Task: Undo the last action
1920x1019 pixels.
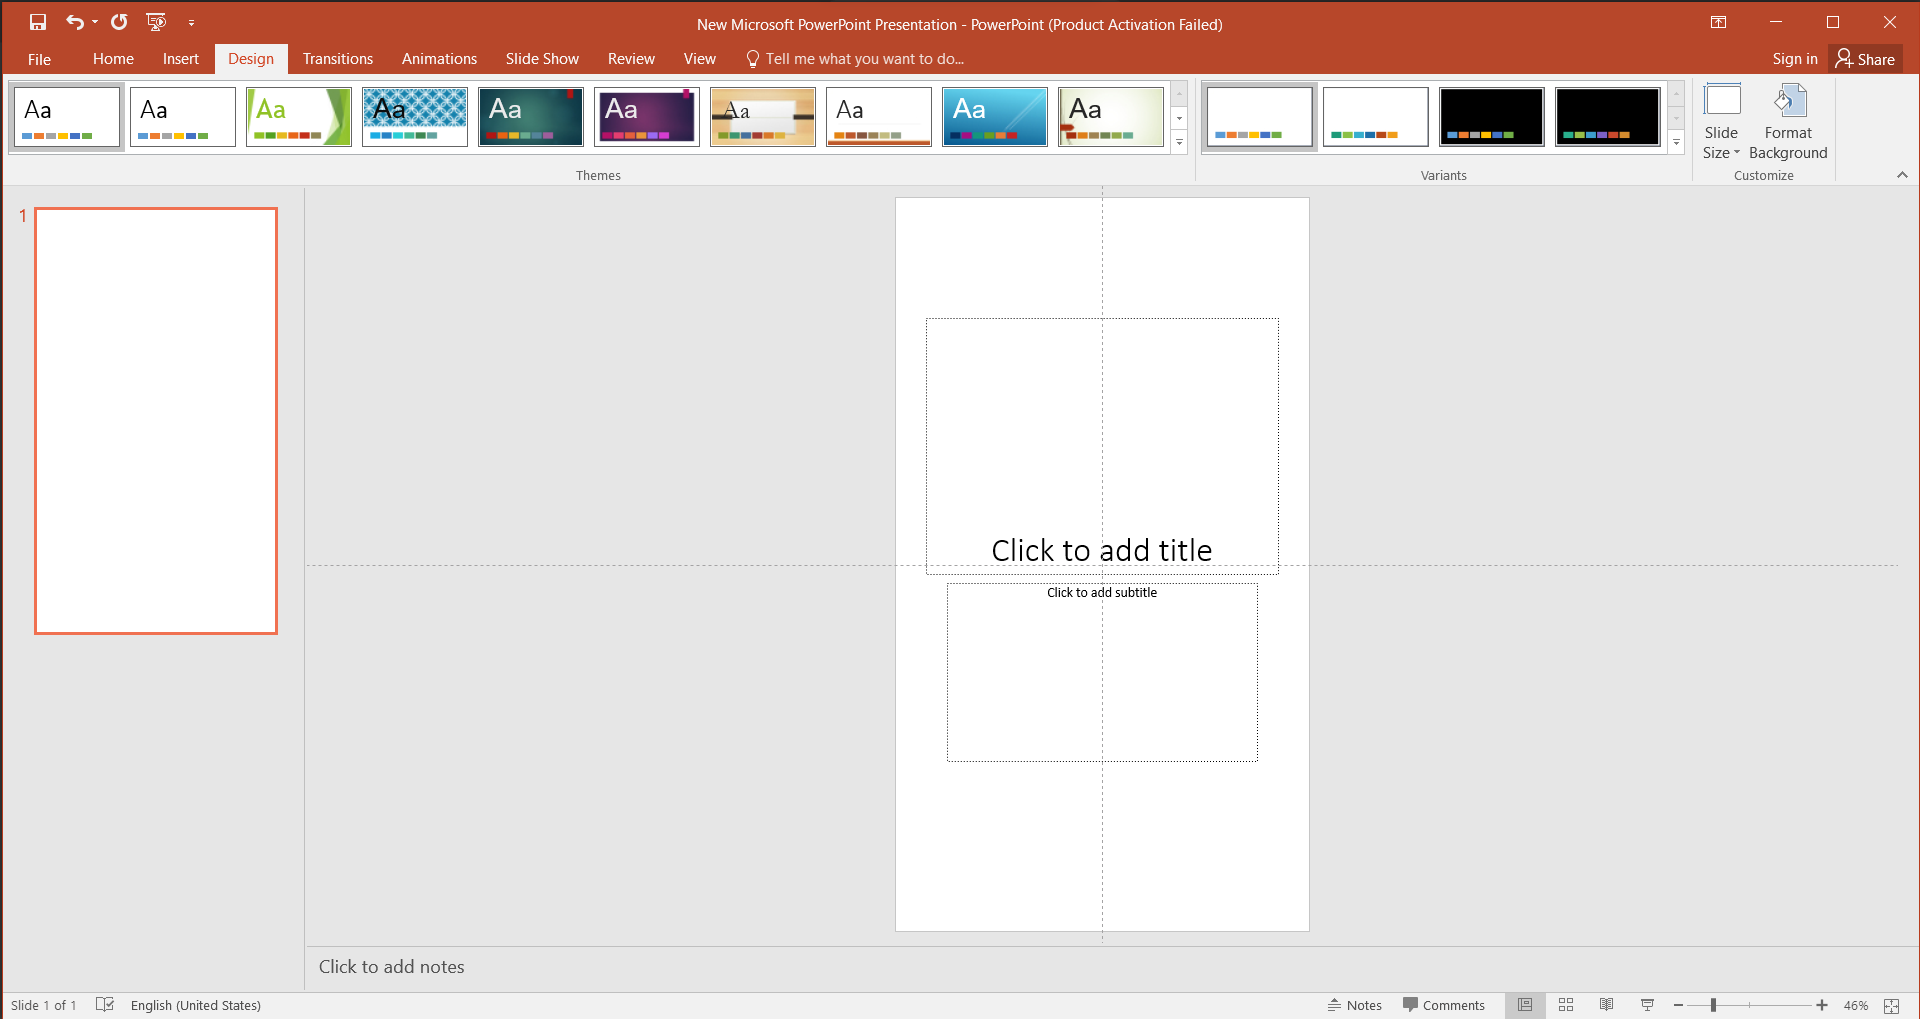Action: (x=75, y=22)
